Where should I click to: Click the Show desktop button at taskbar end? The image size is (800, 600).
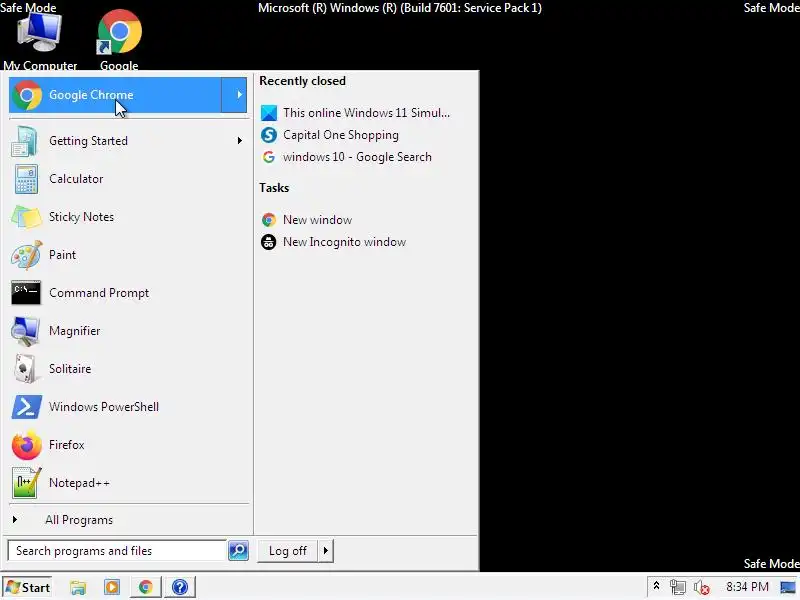point(788,587)
